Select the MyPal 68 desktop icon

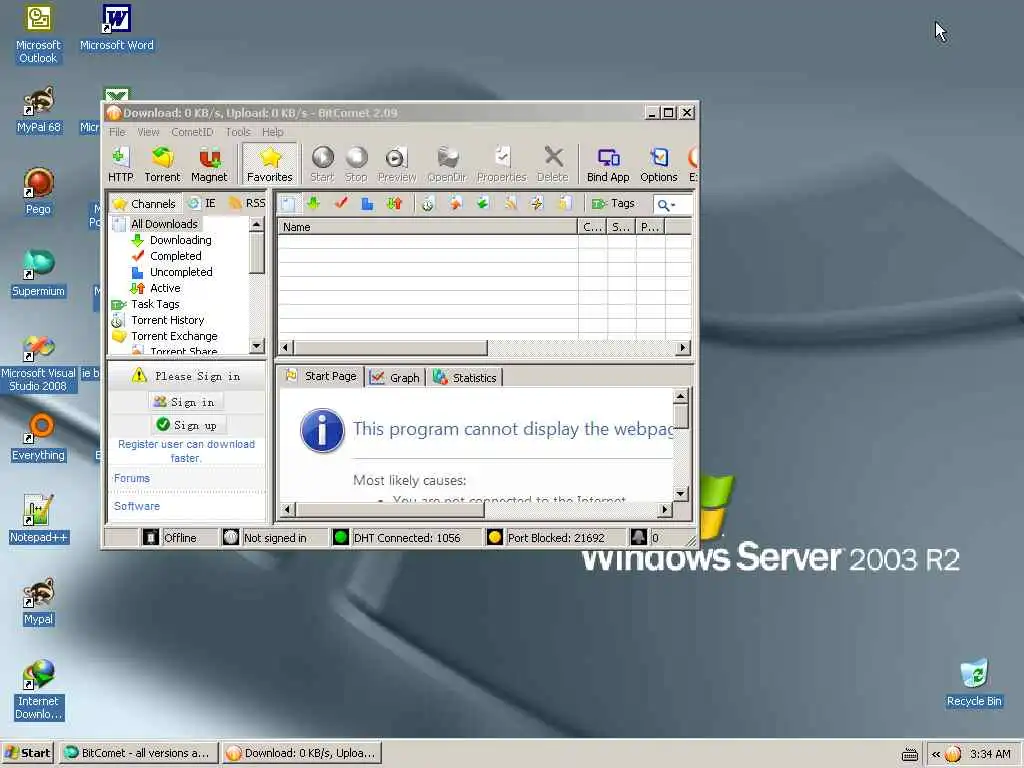(x=39, y=110)
